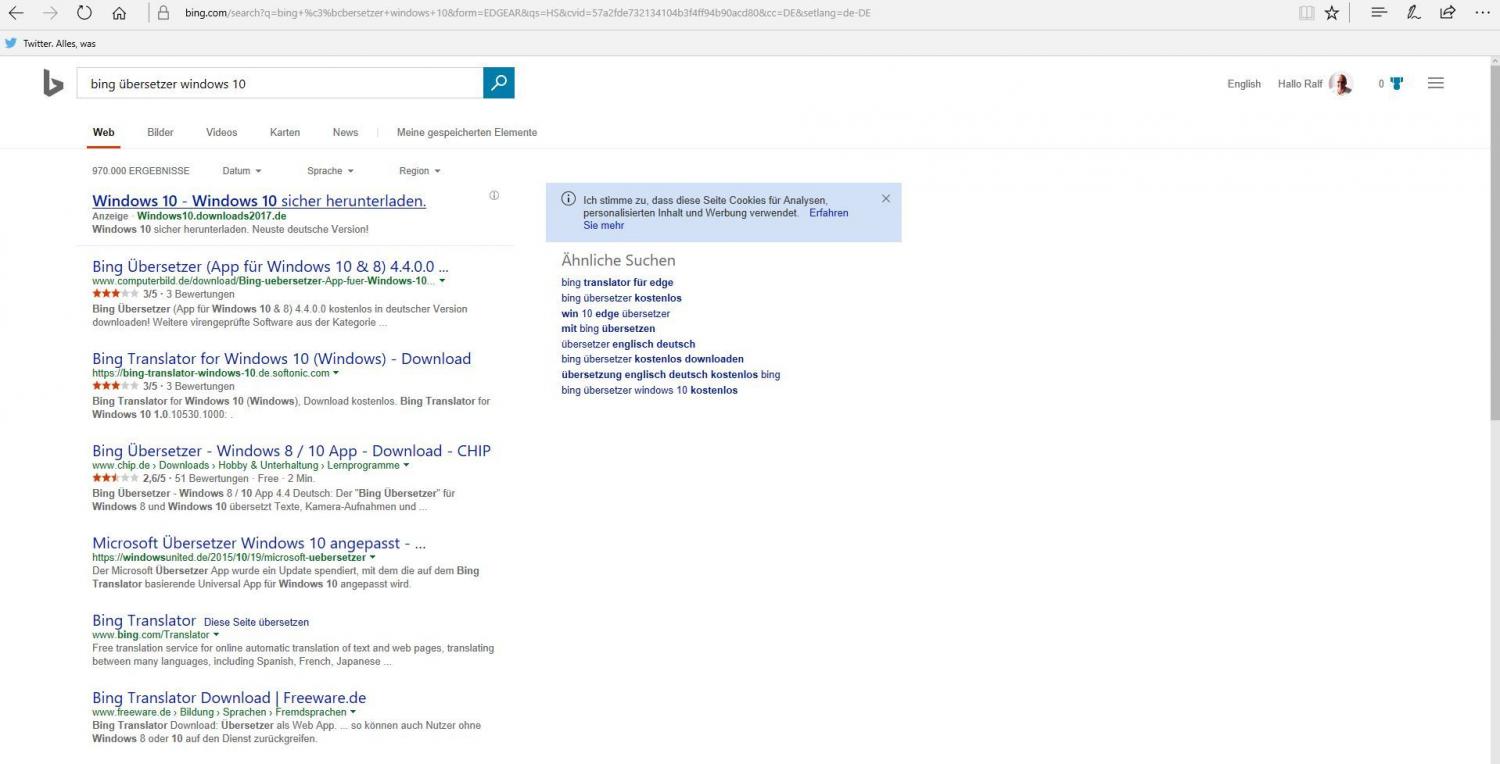Open the Windows 10 sicher herunterladen ad

(259, 201)
